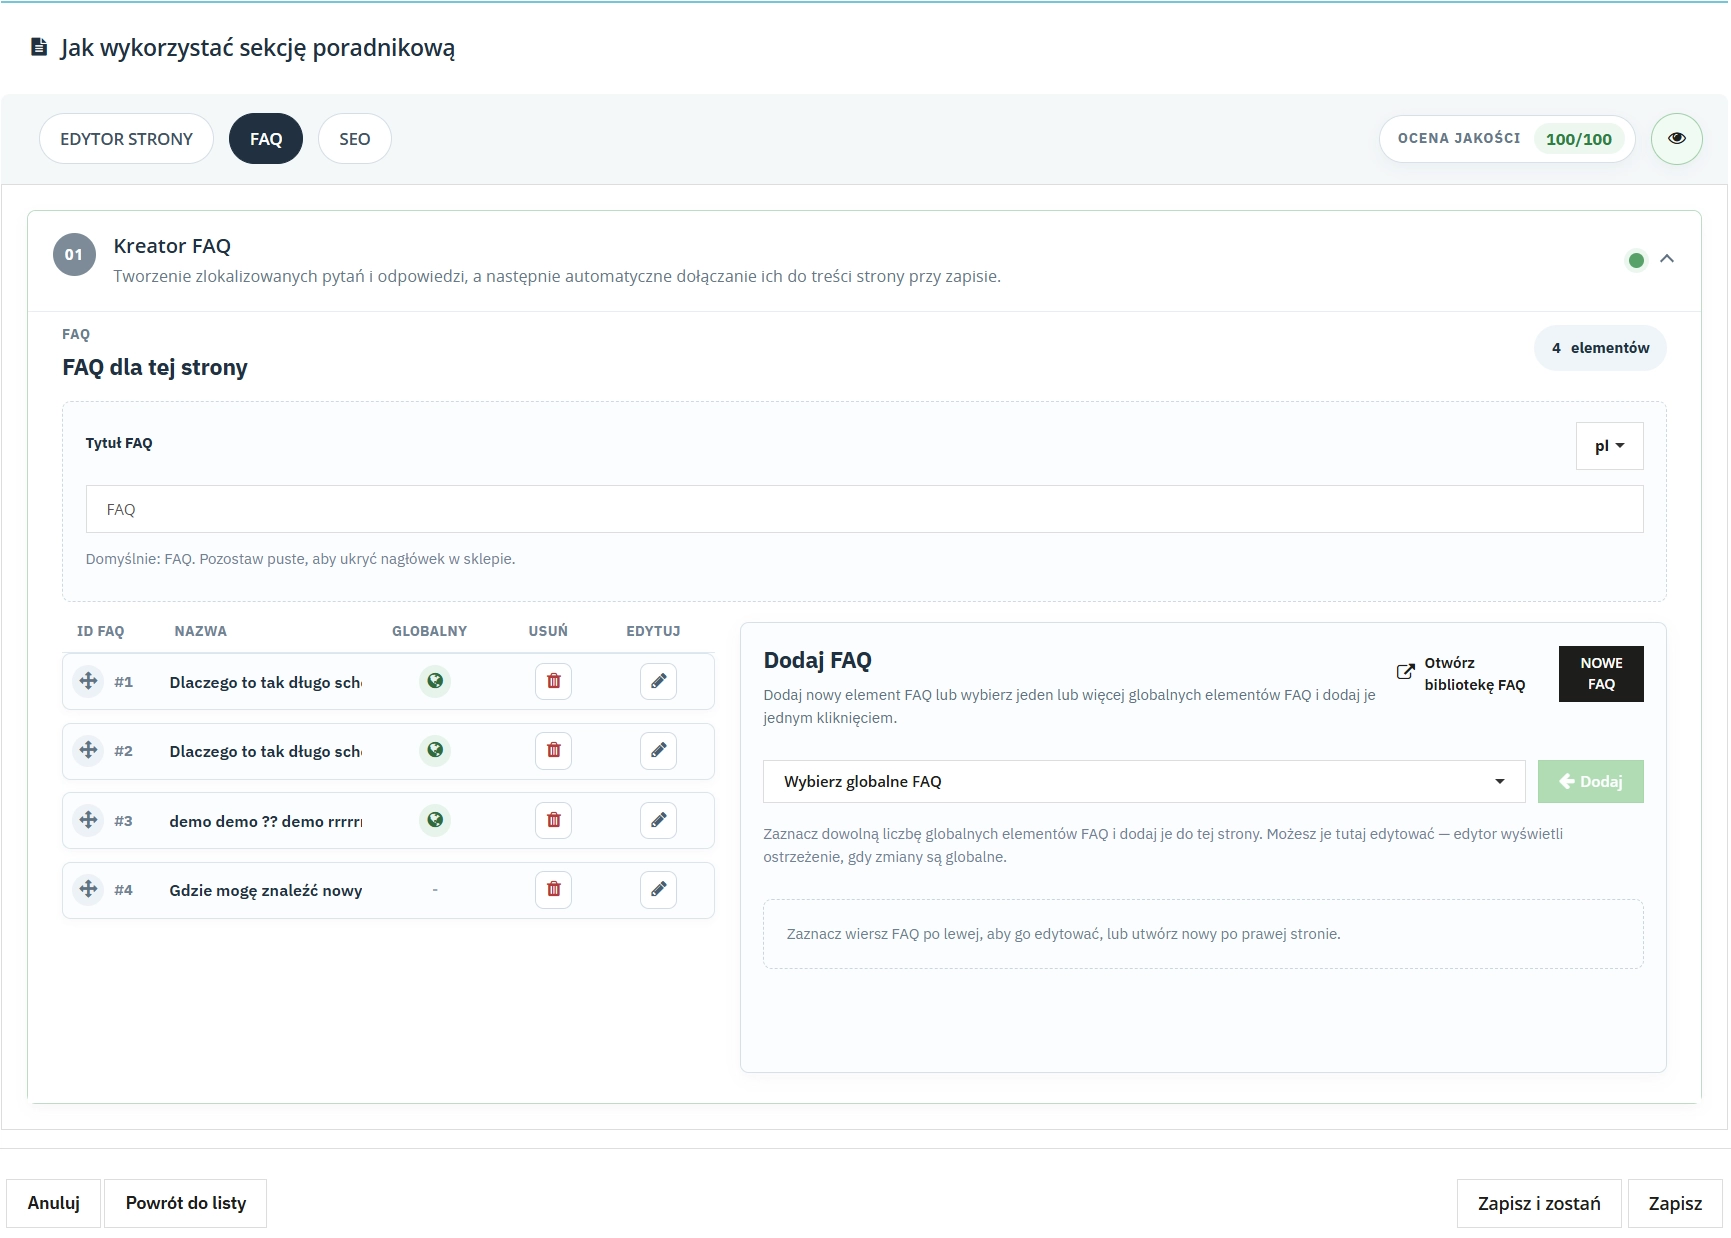1731x1238 pixels.
Task: Click the document icon beside the page title
Action: 36,46
